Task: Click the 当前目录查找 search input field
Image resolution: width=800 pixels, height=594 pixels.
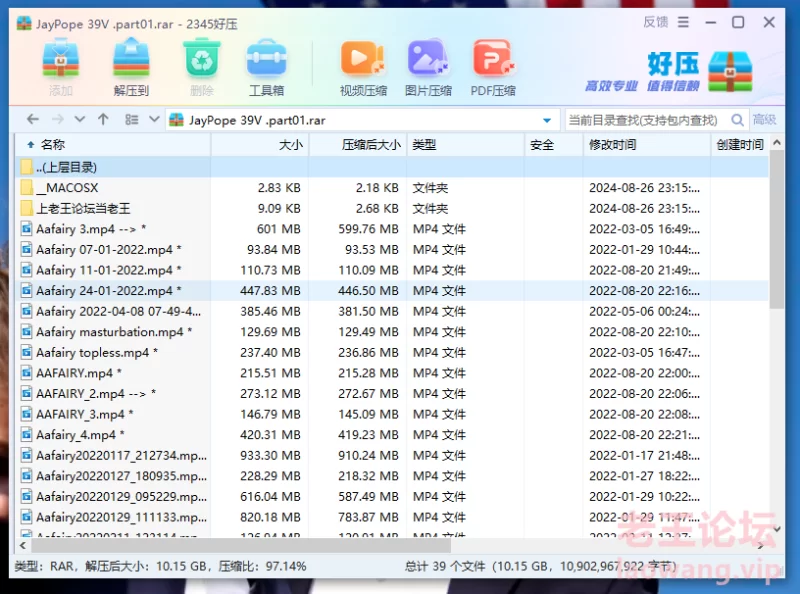Action: [645, 120]
